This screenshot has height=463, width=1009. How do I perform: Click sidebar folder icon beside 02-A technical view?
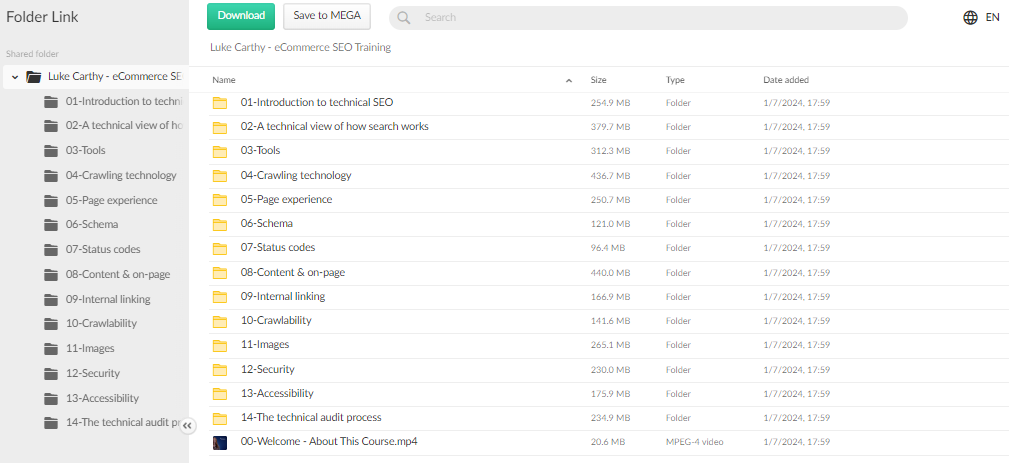51,126
